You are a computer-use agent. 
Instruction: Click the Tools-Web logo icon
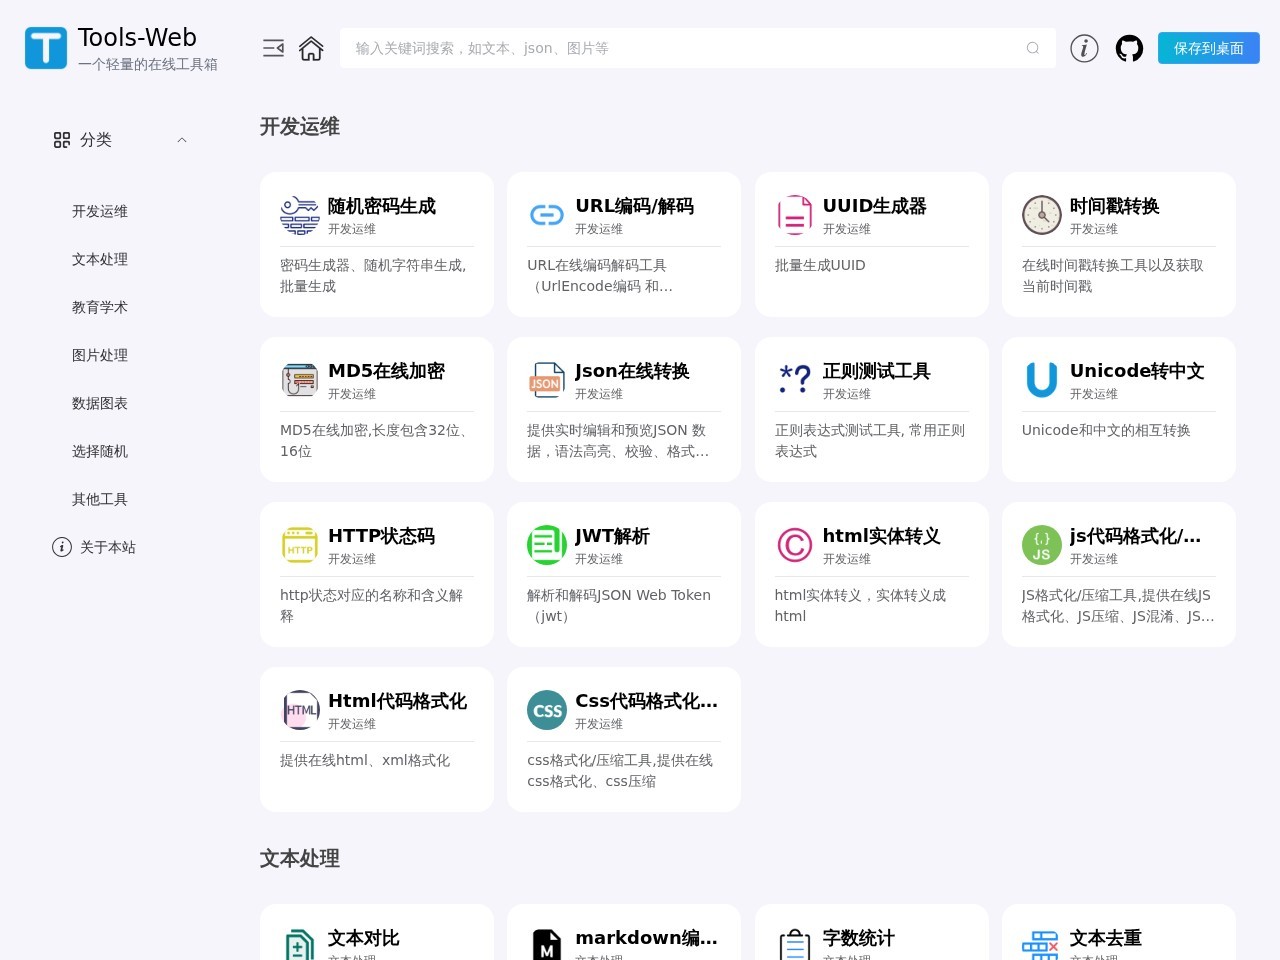46,48
